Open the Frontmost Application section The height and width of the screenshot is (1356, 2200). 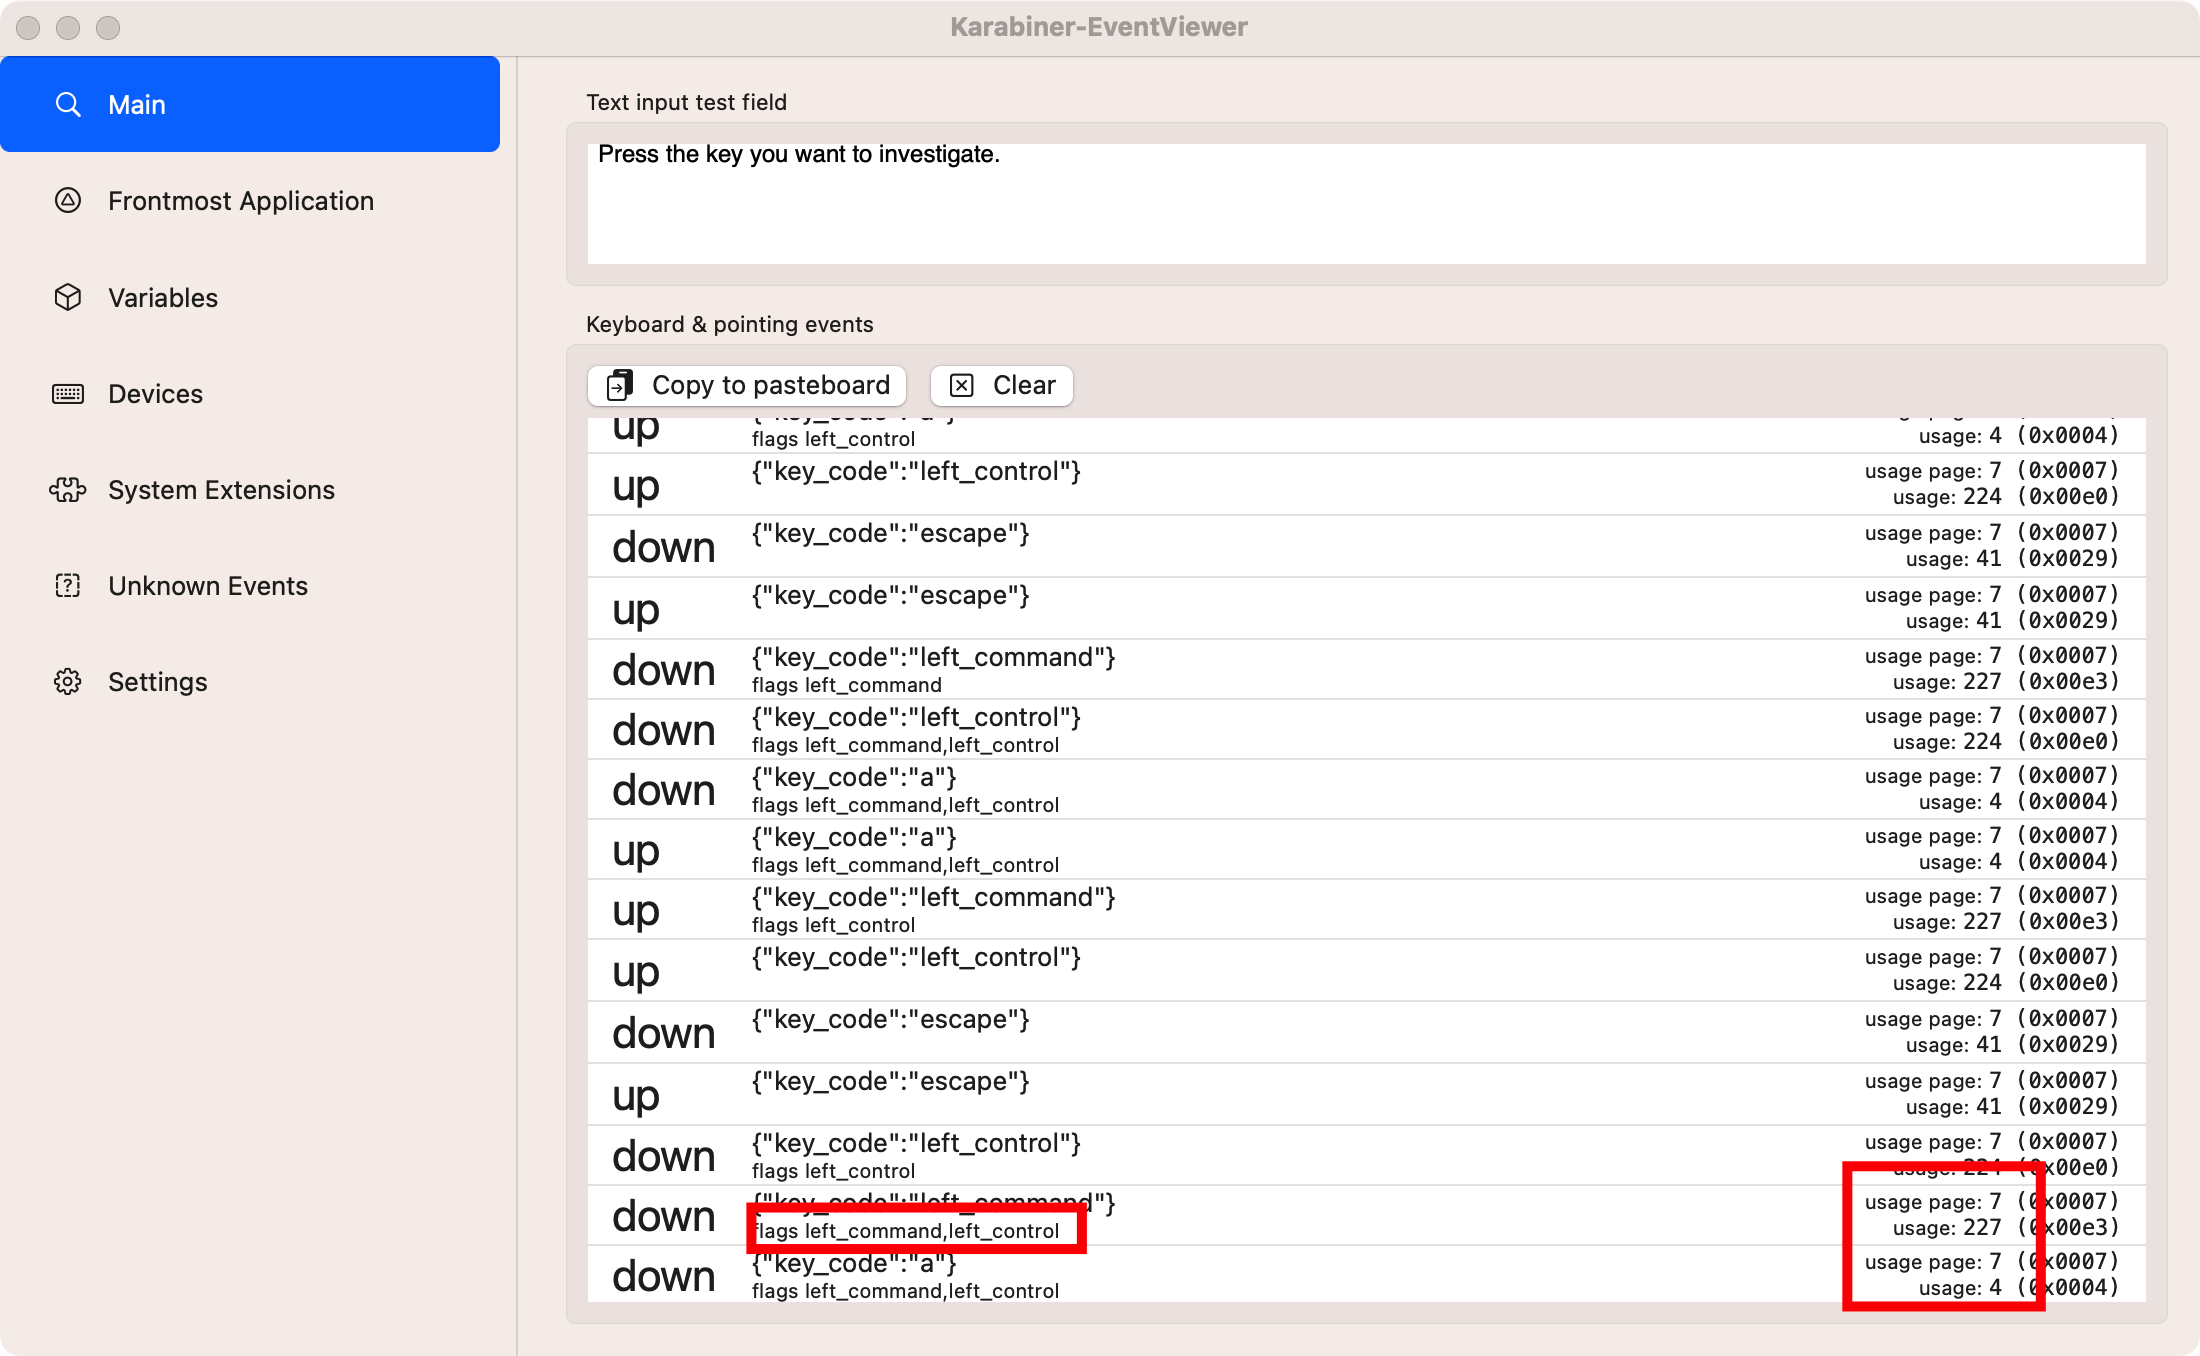[x=240, y=201]
